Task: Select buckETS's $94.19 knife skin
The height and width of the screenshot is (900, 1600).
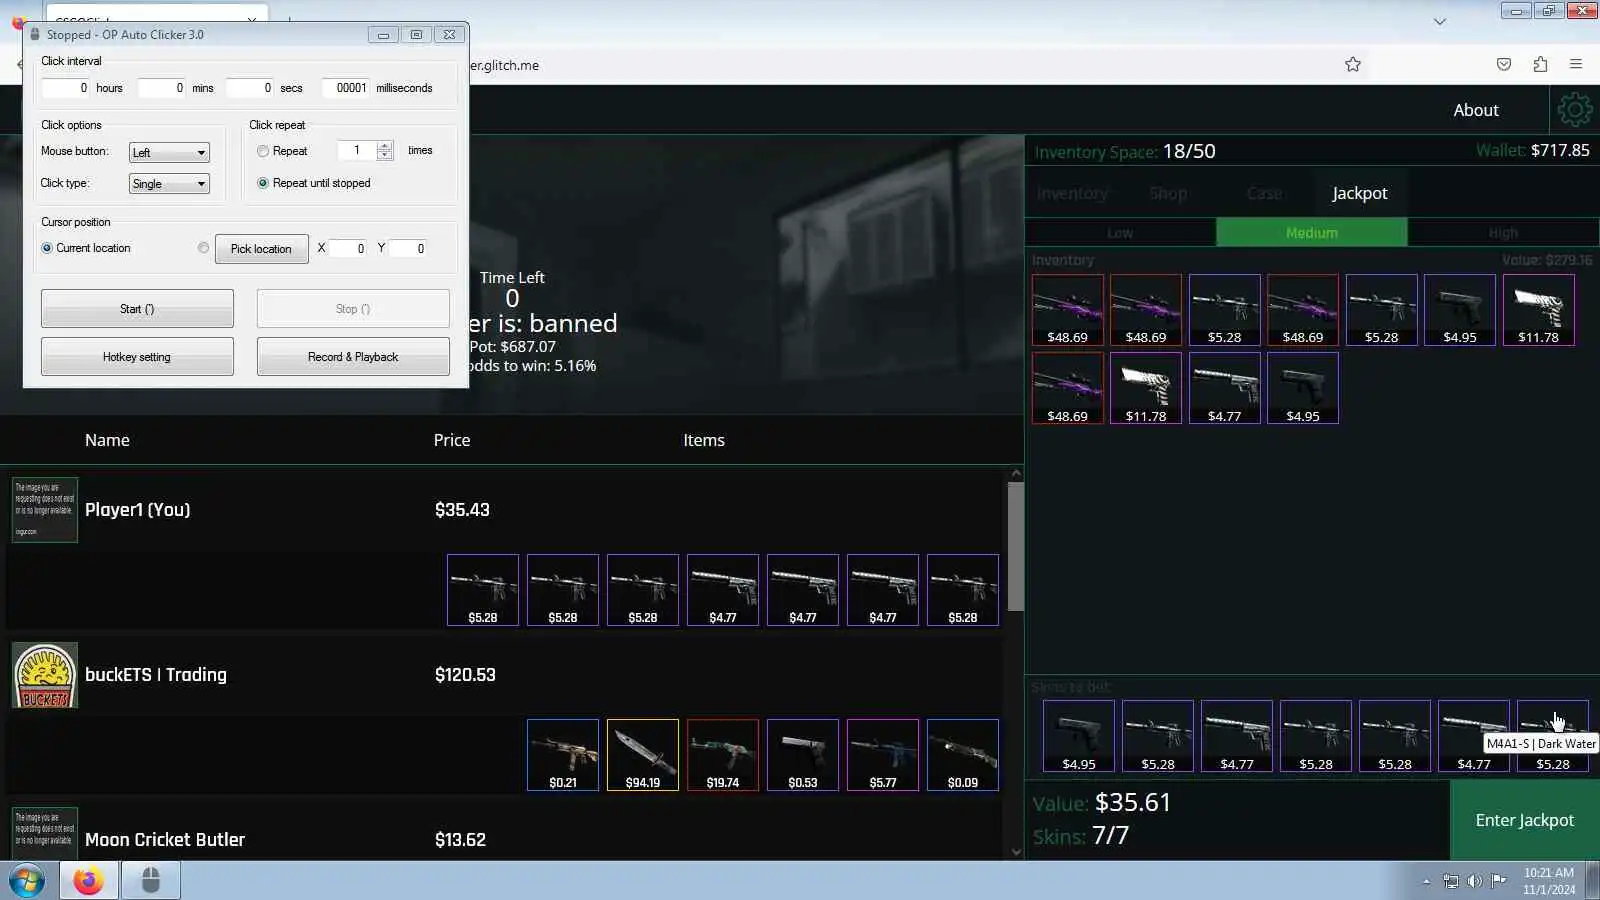Action: coord(643,755)
